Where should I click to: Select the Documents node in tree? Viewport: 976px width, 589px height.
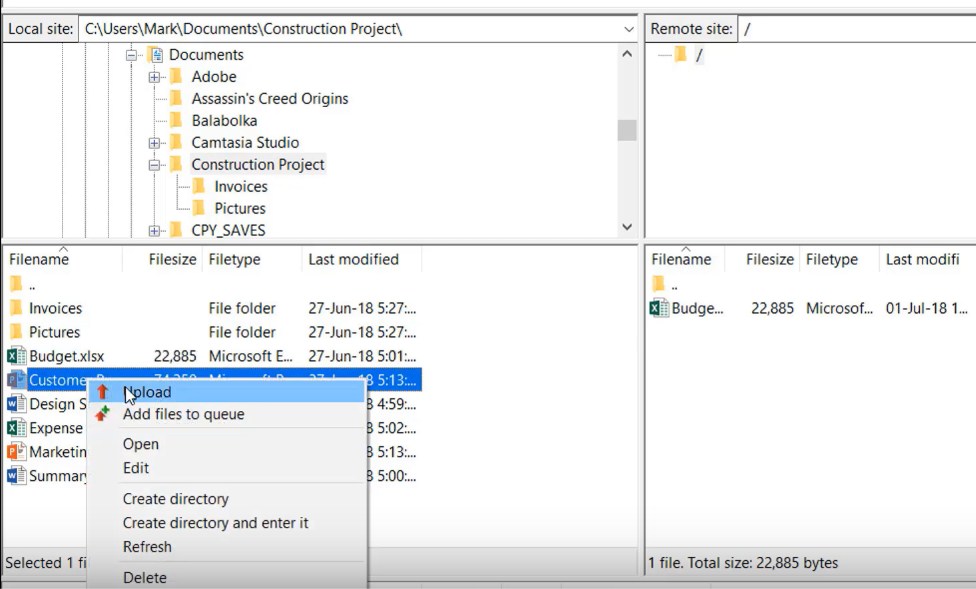pos(206,55)
